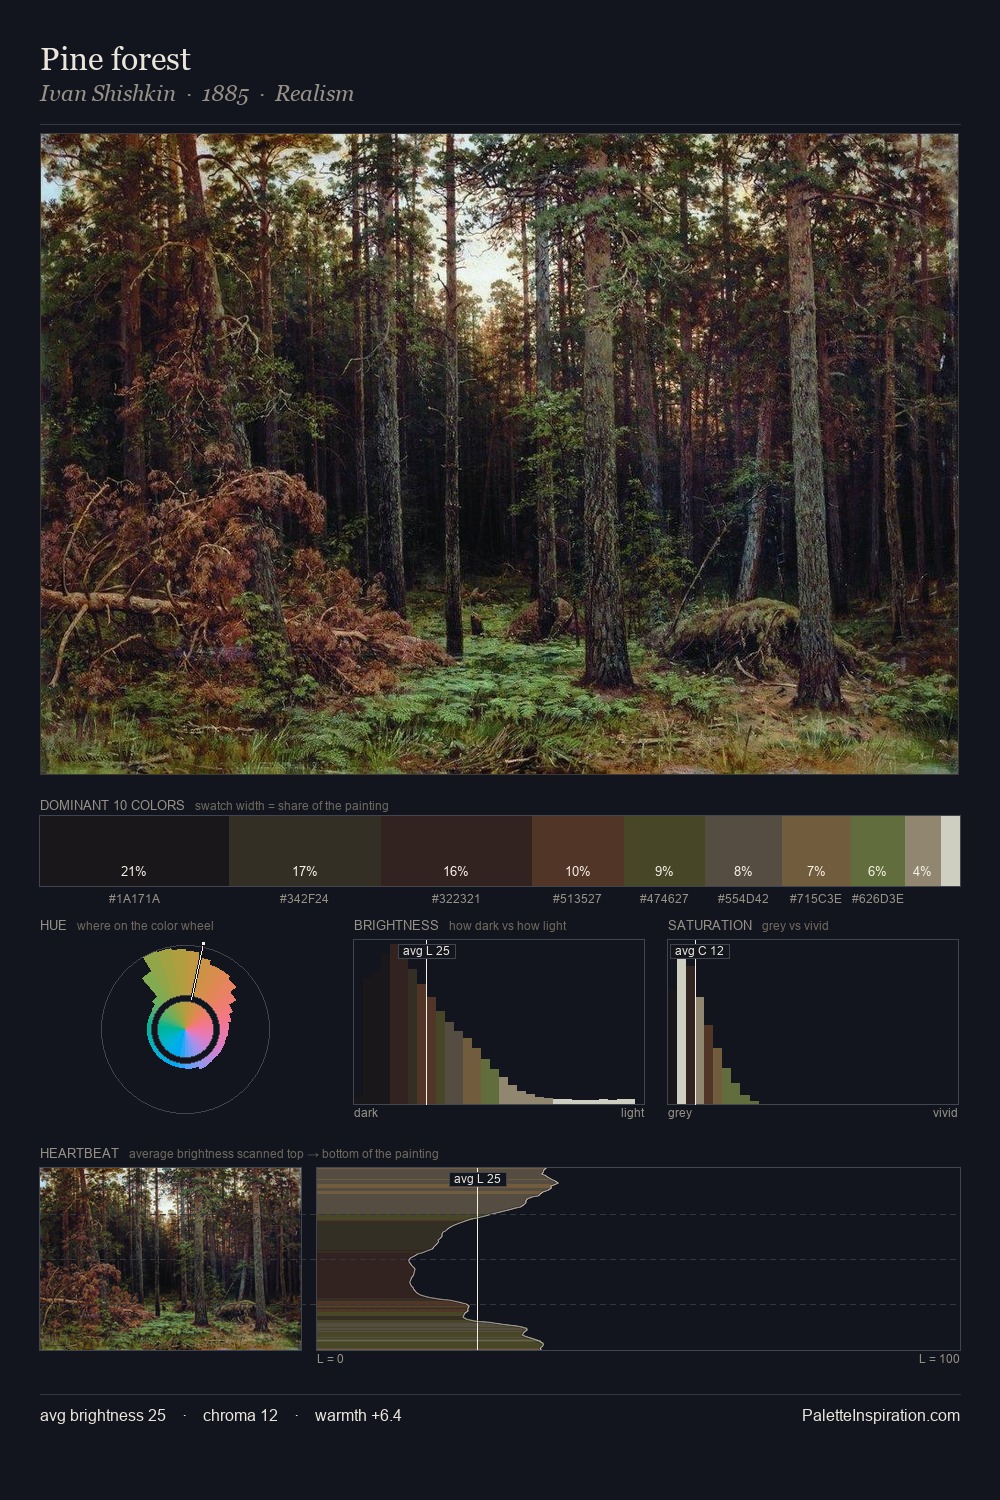Click the Pine forest title
1000x1500 pixels.
pyautogui.click(x=115, y=59)
